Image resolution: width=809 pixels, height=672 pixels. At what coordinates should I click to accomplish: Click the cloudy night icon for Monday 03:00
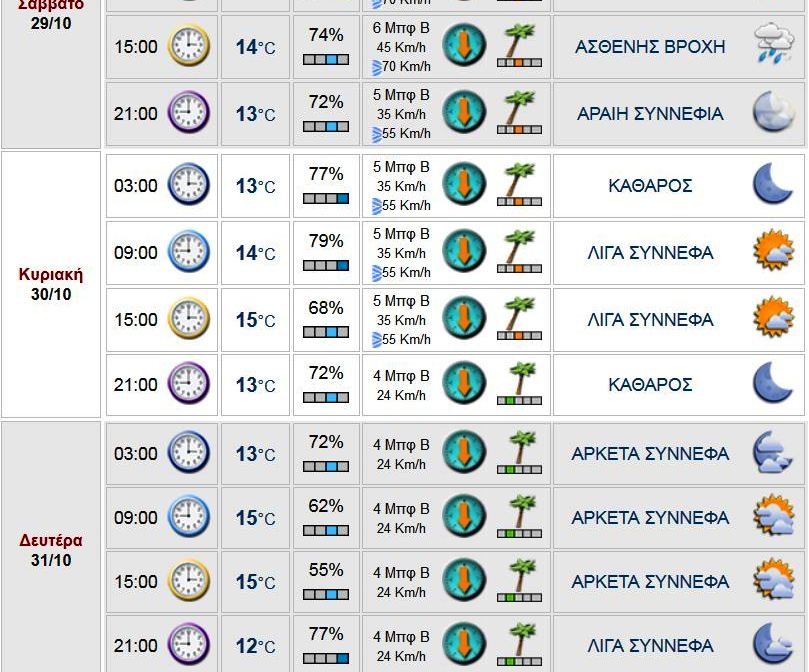772,453
